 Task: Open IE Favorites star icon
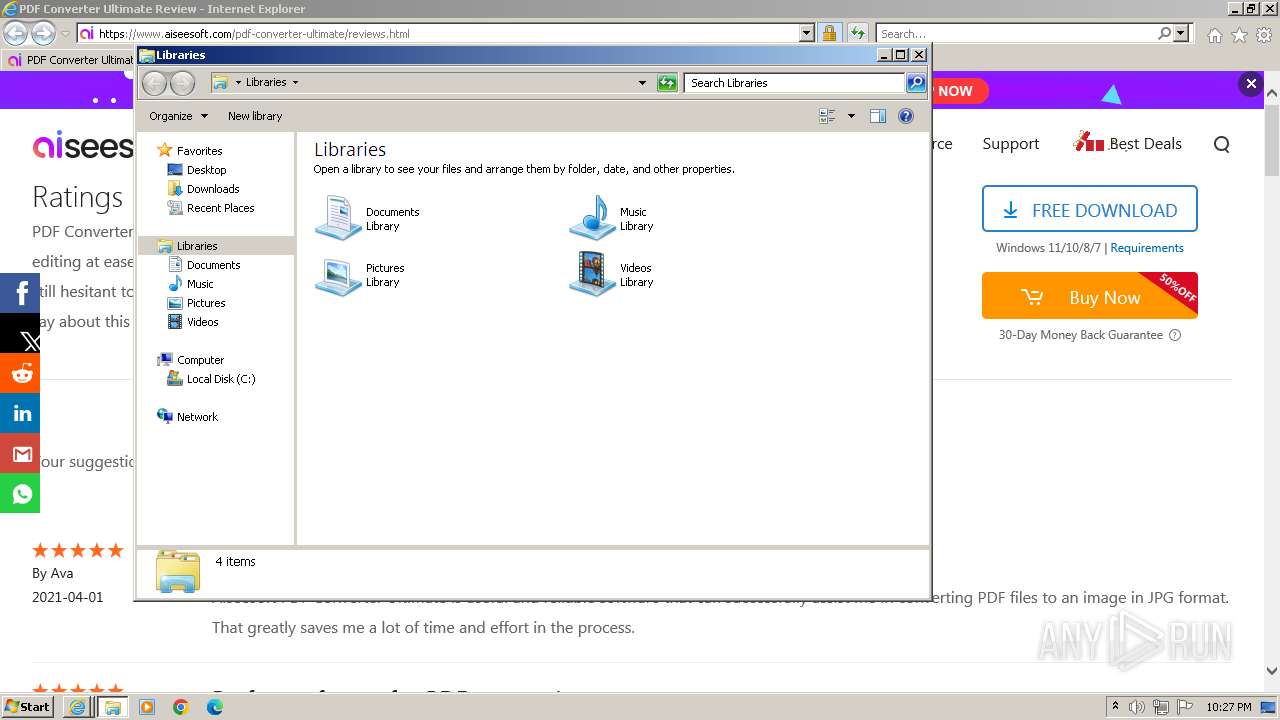[1239, 35]
